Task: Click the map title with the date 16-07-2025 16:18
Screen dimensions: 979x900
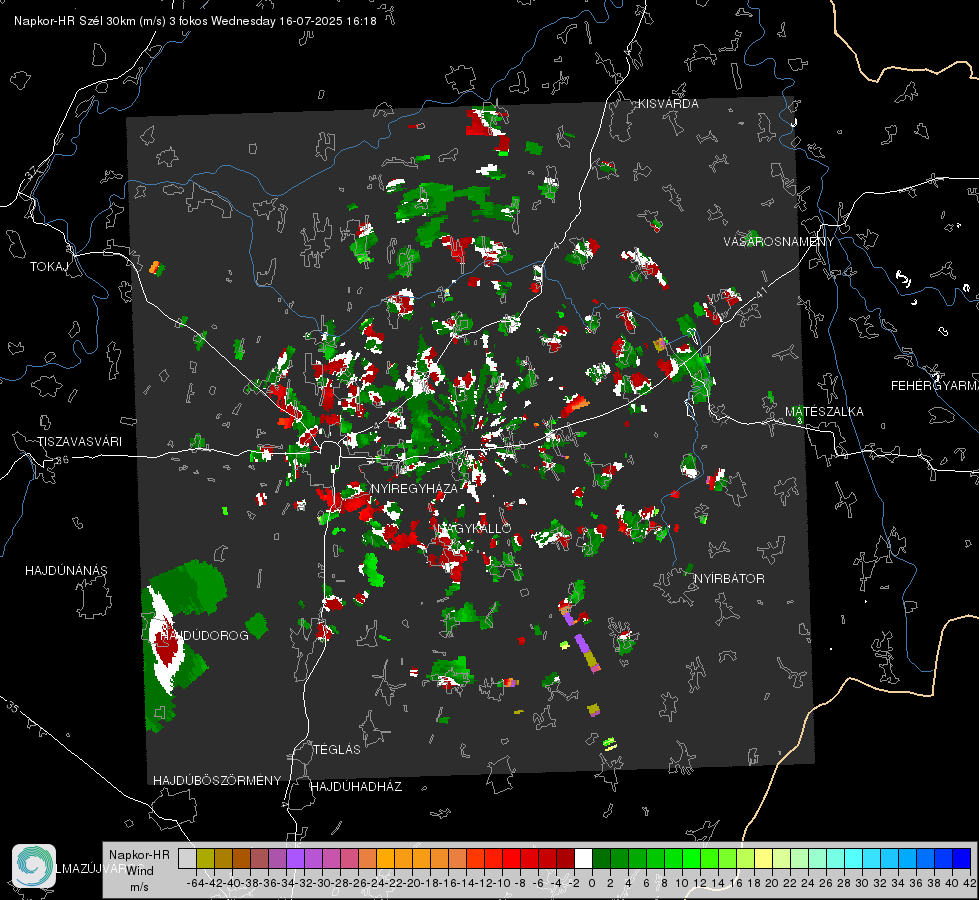Action: pyautogui.click(x=195, y=21)
